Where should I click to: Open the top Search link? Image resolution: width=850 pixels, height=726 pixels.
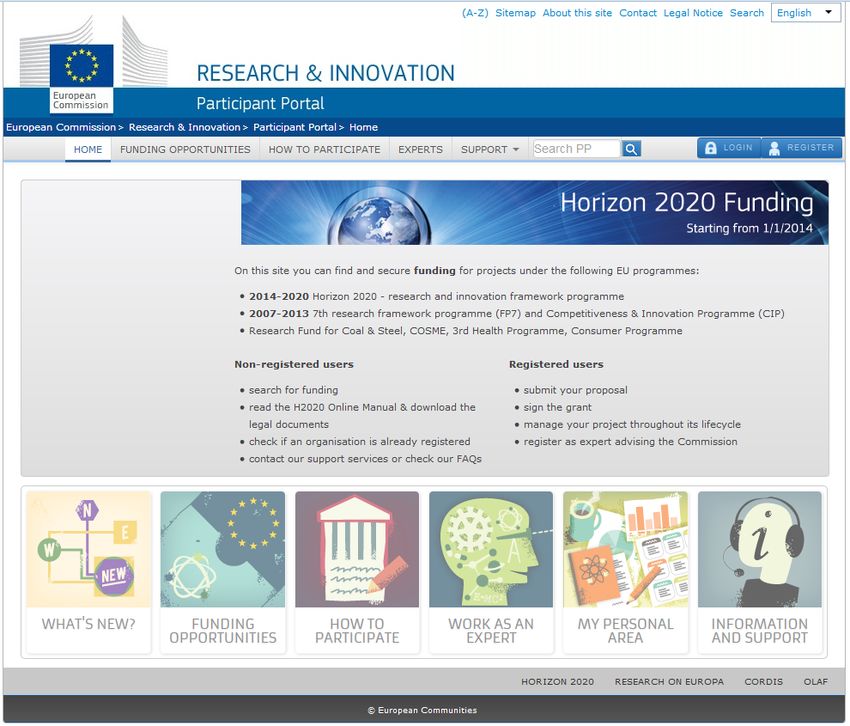coord(747,12)
